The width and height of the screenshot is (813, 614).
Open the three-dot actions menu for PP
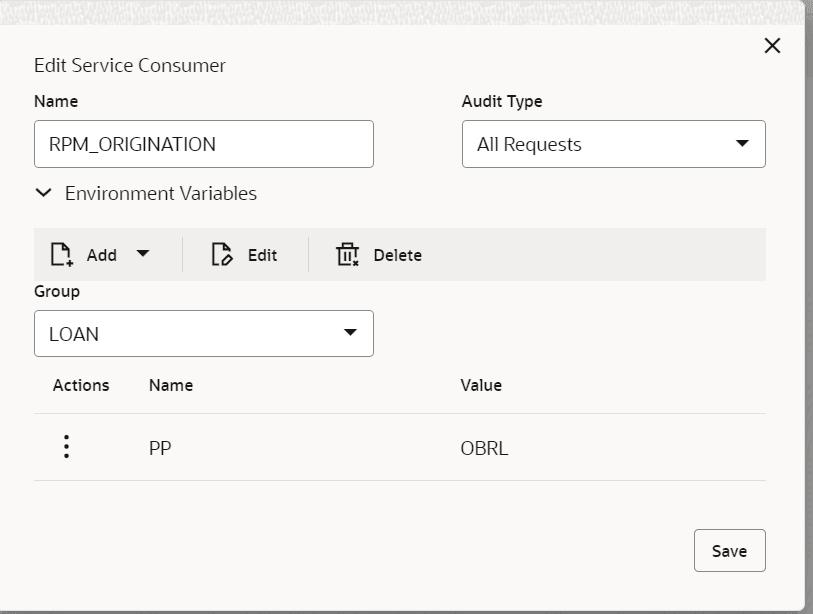click(66, 447)
